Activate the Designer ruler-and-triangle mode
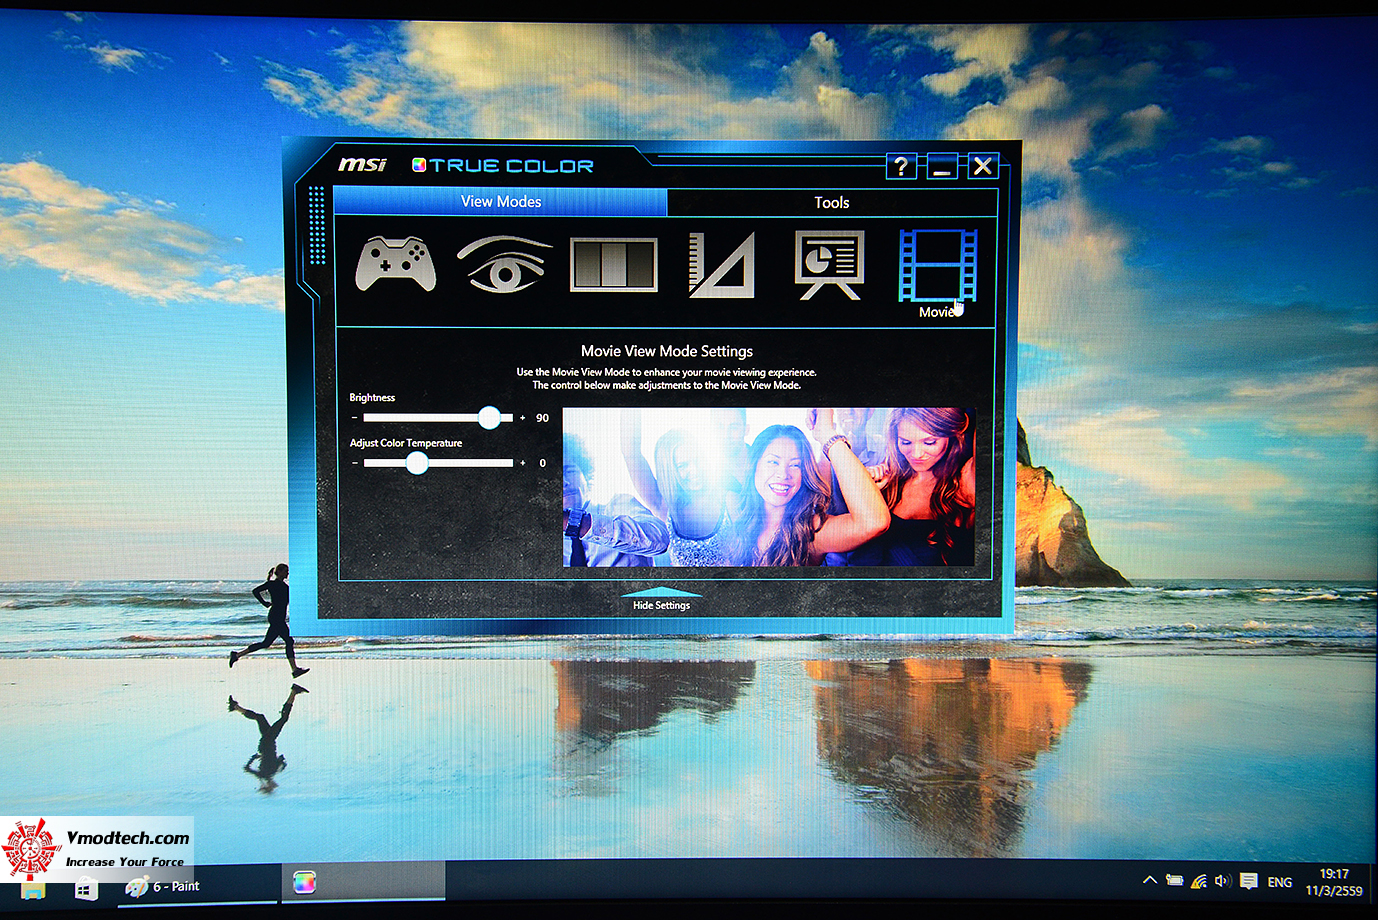This screenshot has width=1378, height=920. pos(721,265)
